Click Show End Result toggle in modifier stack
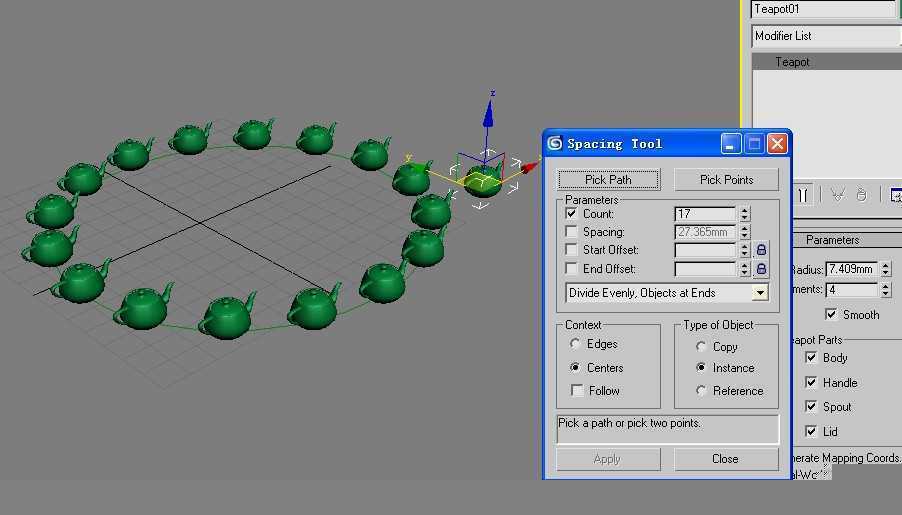The height and width of the screenshot is (515, 902). point(802,195)
